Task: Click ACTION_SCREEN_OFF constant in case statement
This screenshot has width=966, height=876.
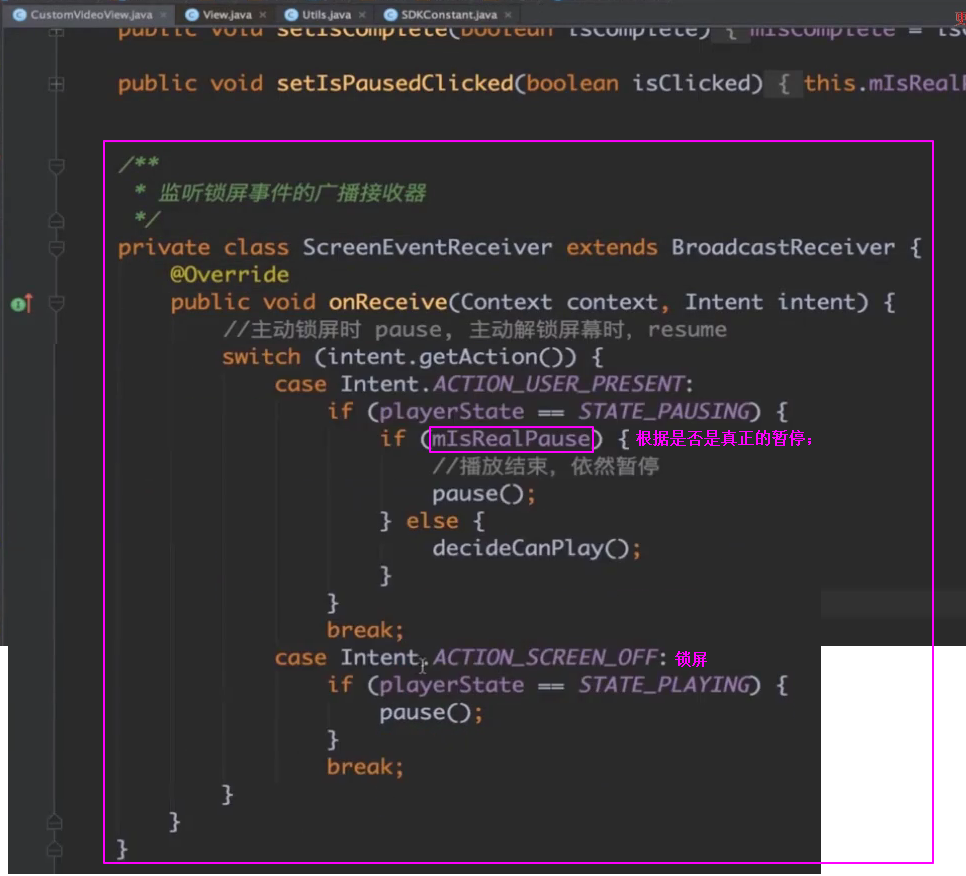Action: [545, 658]
